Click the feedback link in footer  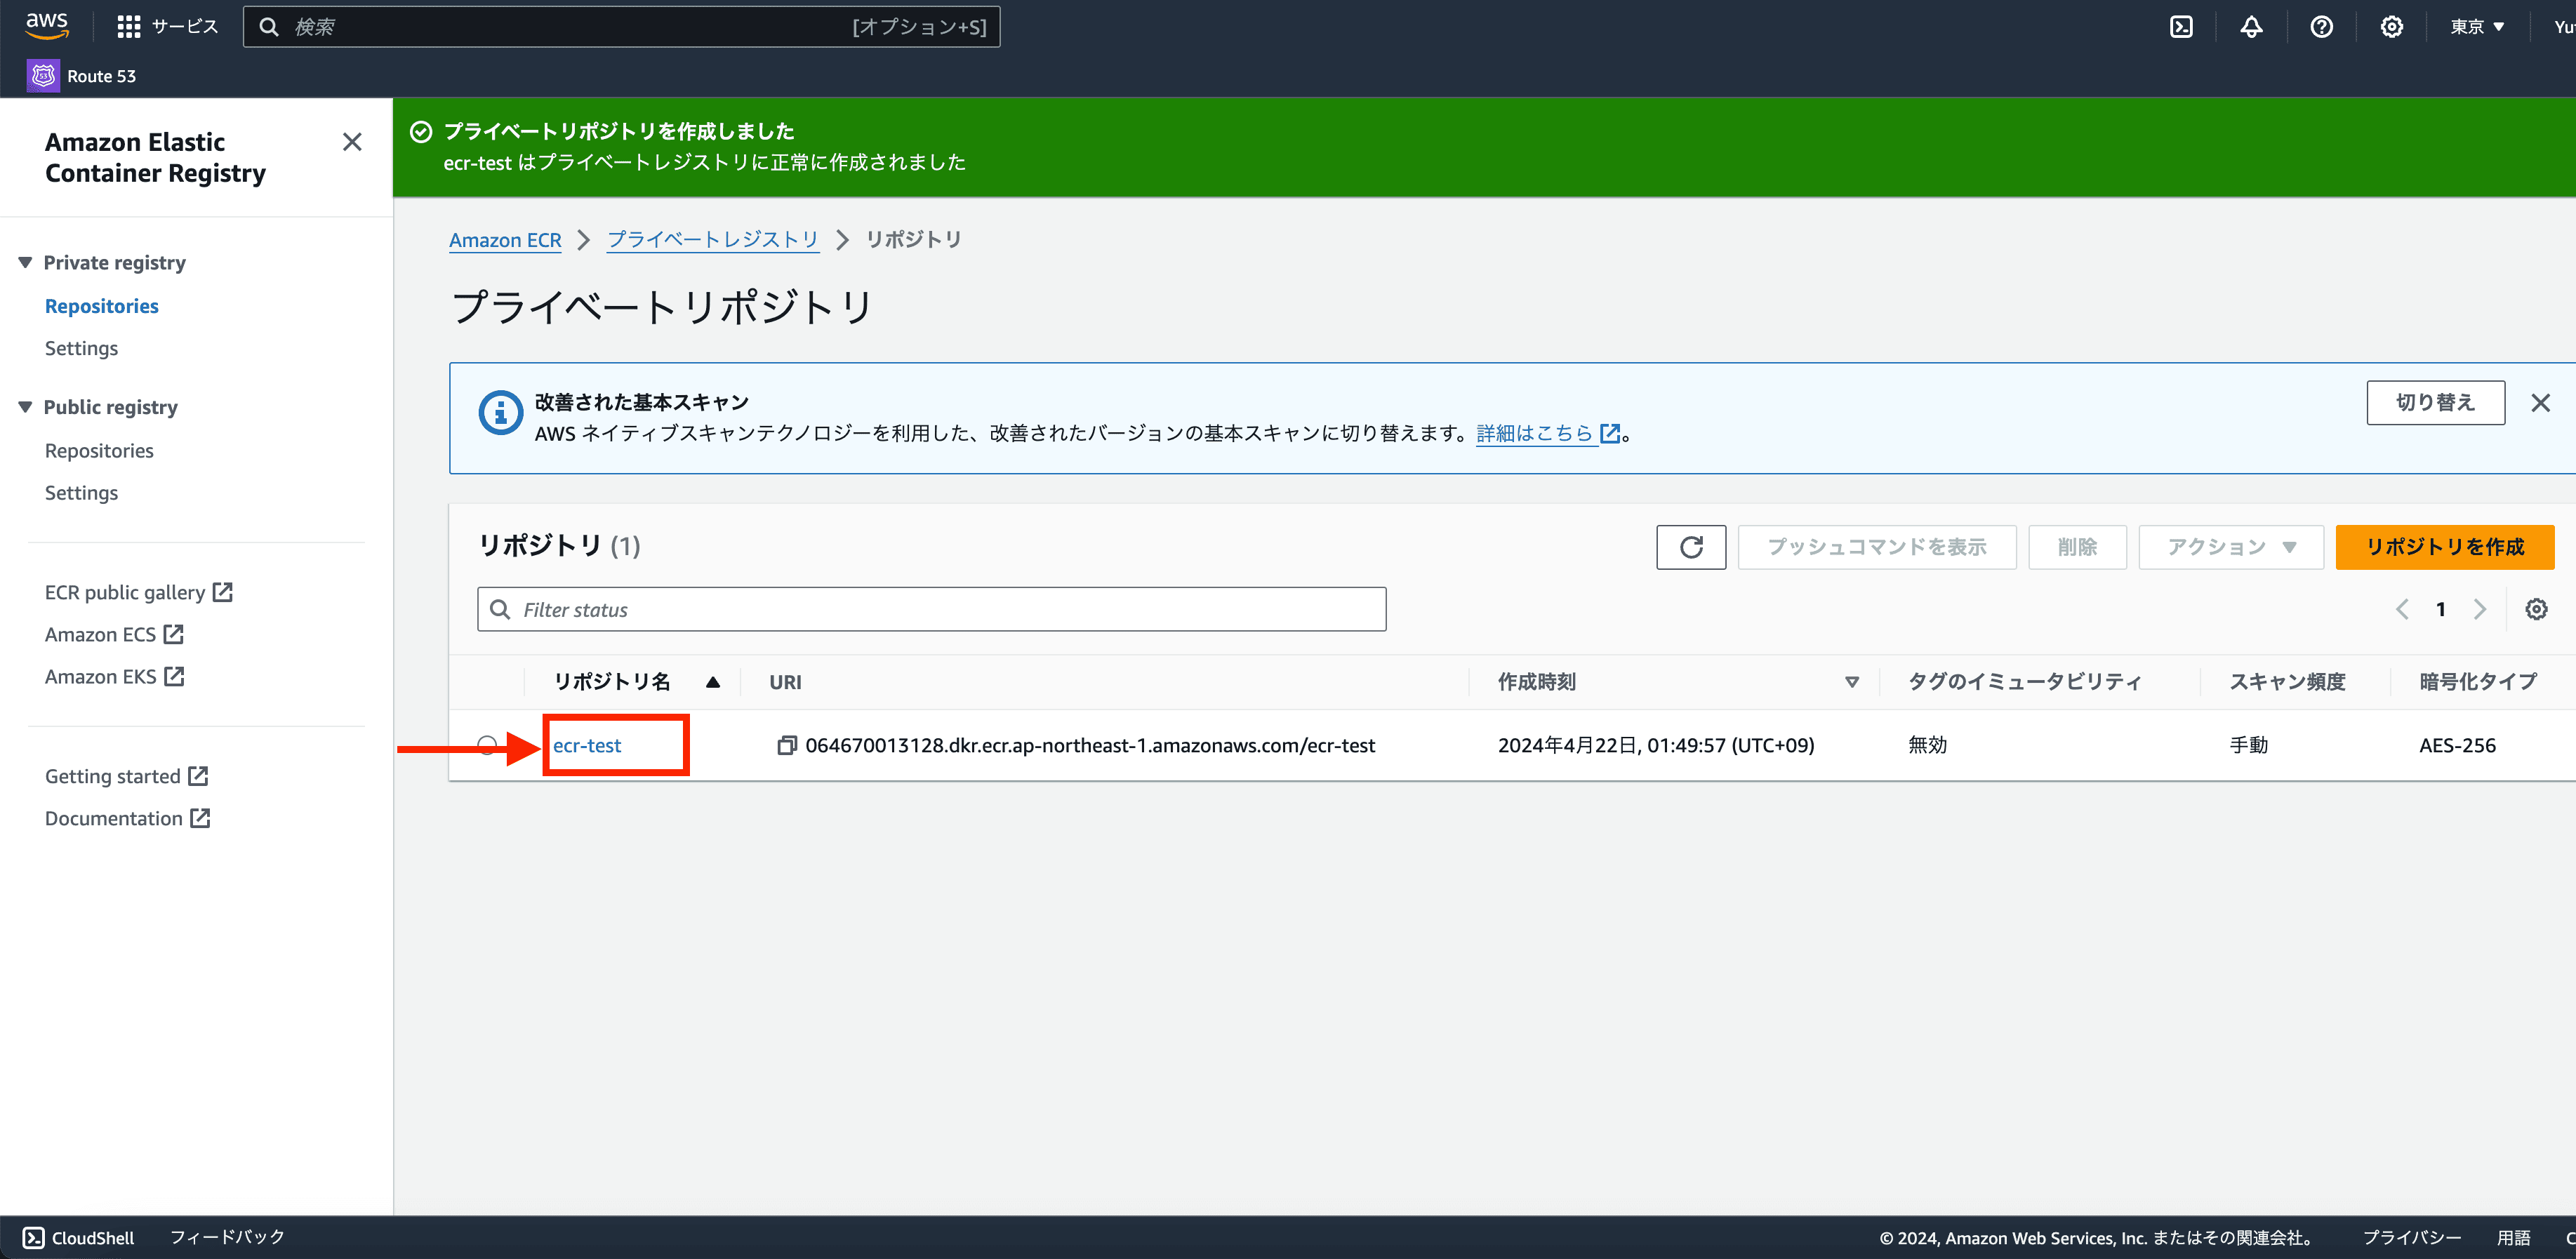(227, 1238)
